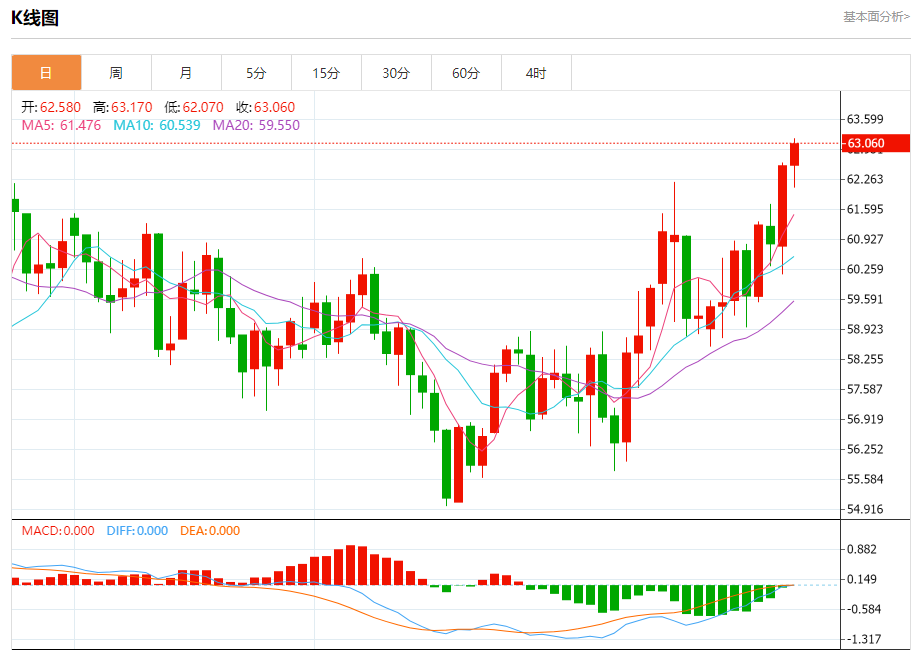Open the 基本面分析 link
Viewport: 916px width, 650px height.
point(876,17)
